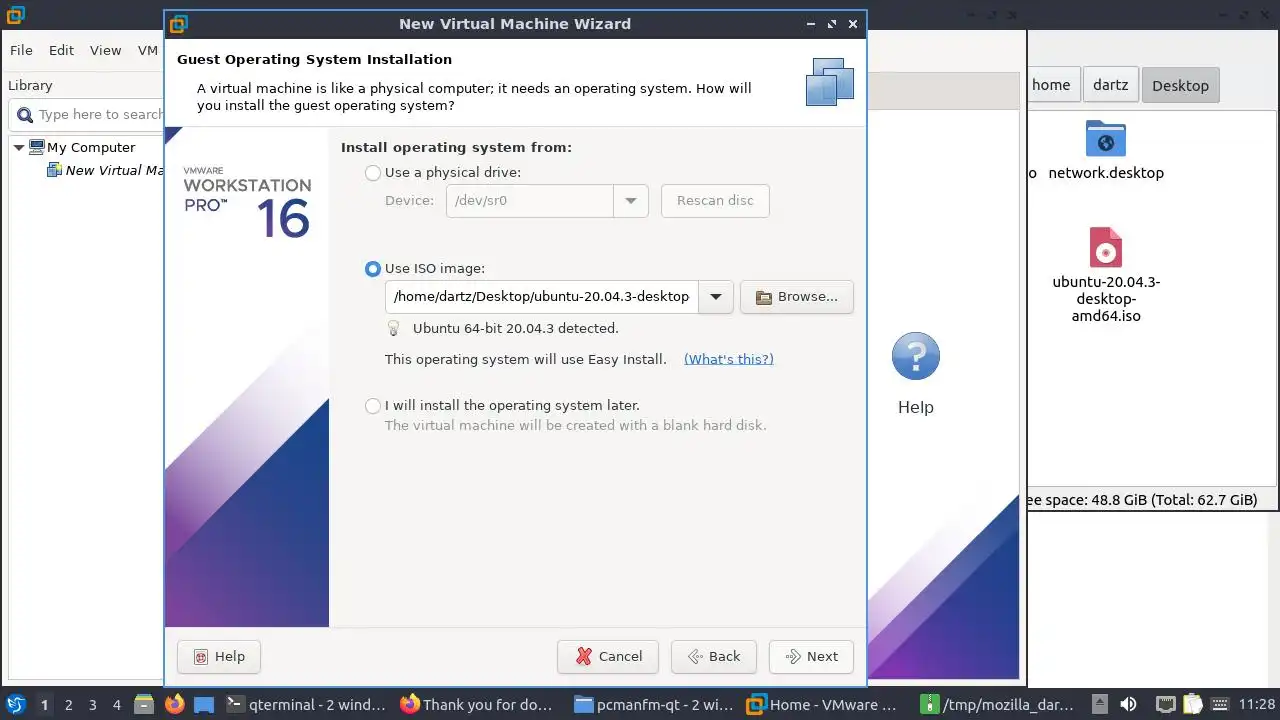The height and width of the screenshot is (720, 1280).
Task: Click the free space status bar text
Action: coord(1142,500)
